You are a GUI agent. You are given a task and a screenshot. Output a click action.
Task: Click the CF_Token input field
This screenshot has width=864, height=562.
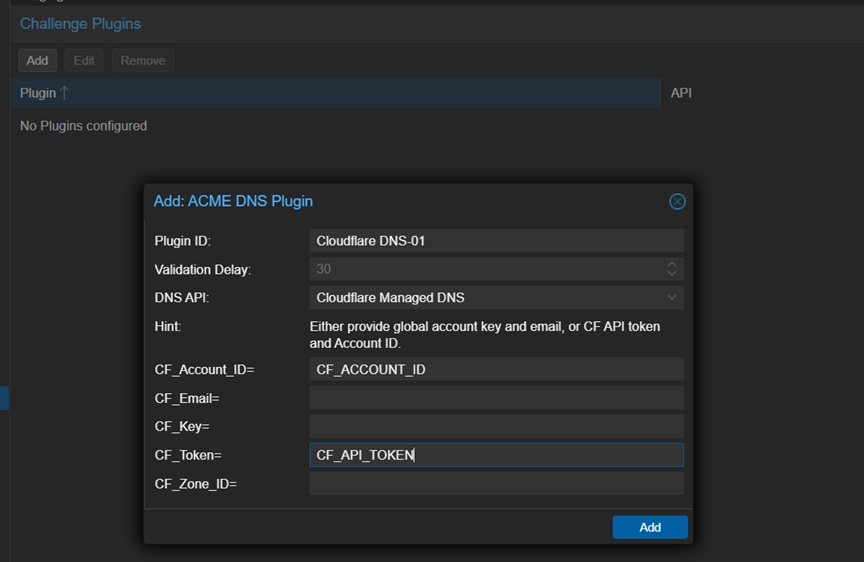pyautogui.click(x=496, y=455)
